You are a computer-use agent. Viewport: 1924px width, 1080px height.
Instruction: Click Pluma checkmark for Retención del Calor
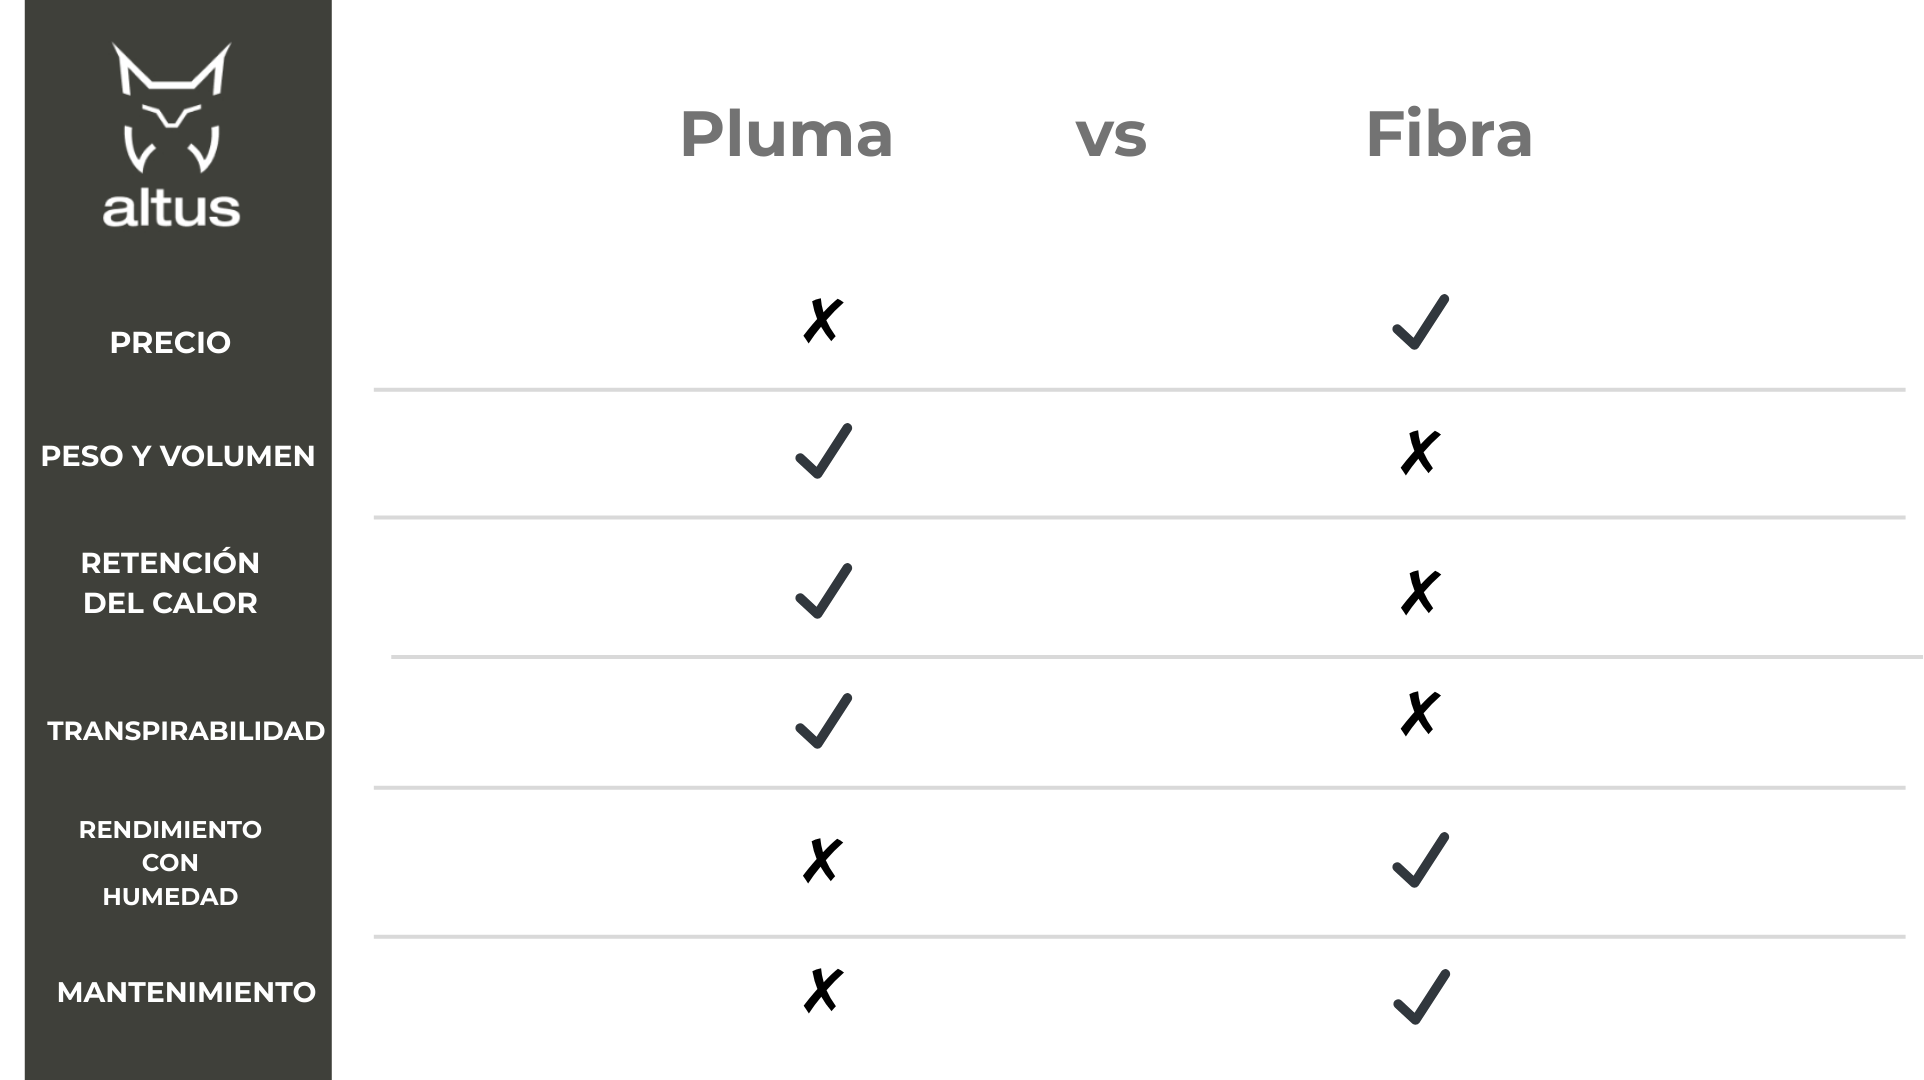[823, 591]
